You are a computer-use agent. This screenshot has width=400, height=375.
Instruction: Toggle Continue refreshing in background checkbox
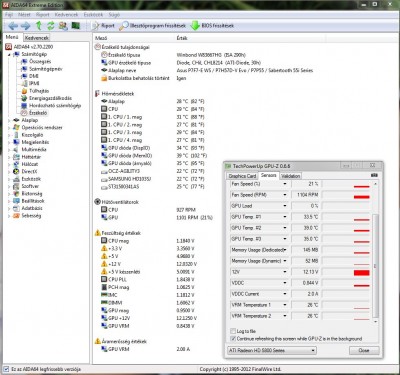[x=233, y=339]
